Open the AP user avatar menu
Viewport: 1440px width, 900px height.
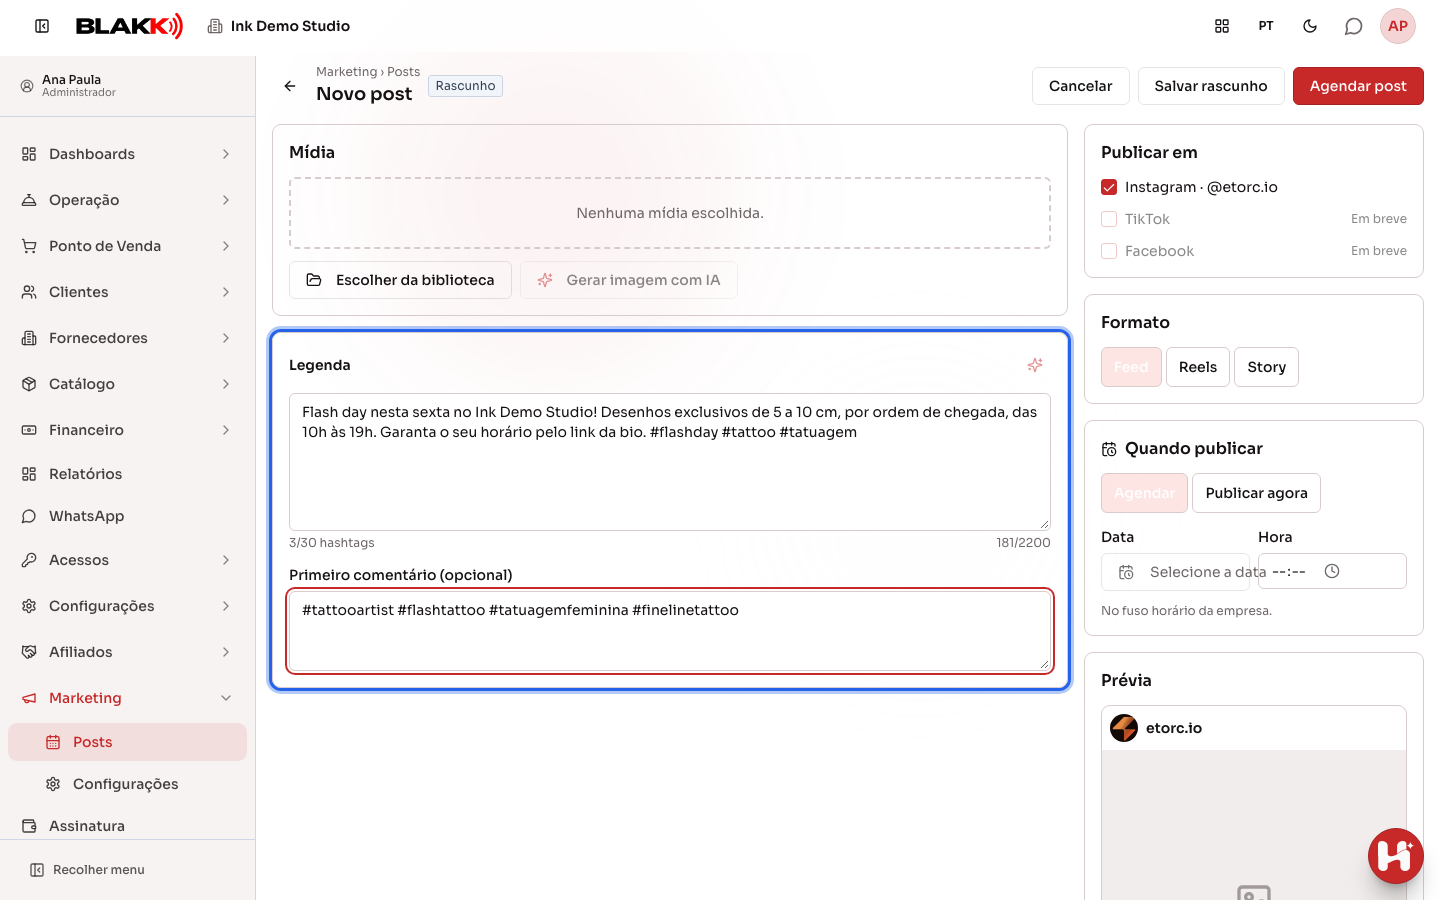click(x=1398, y=26)
